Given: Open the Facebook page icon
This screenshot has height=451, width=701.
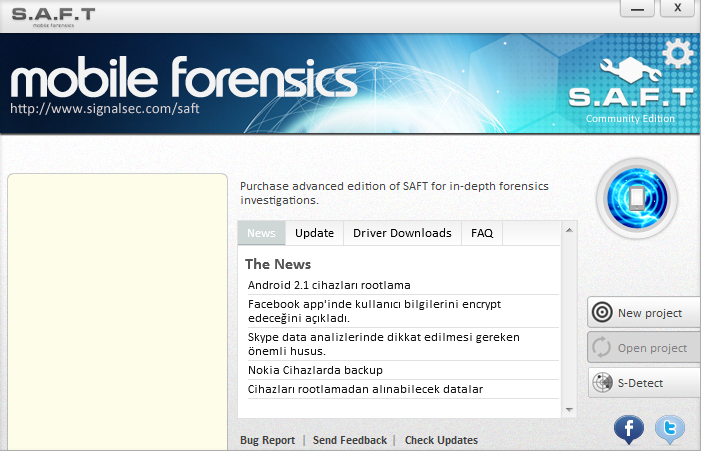Looking at the screenshot, I should pyautogui.click(x=629, y=430).
